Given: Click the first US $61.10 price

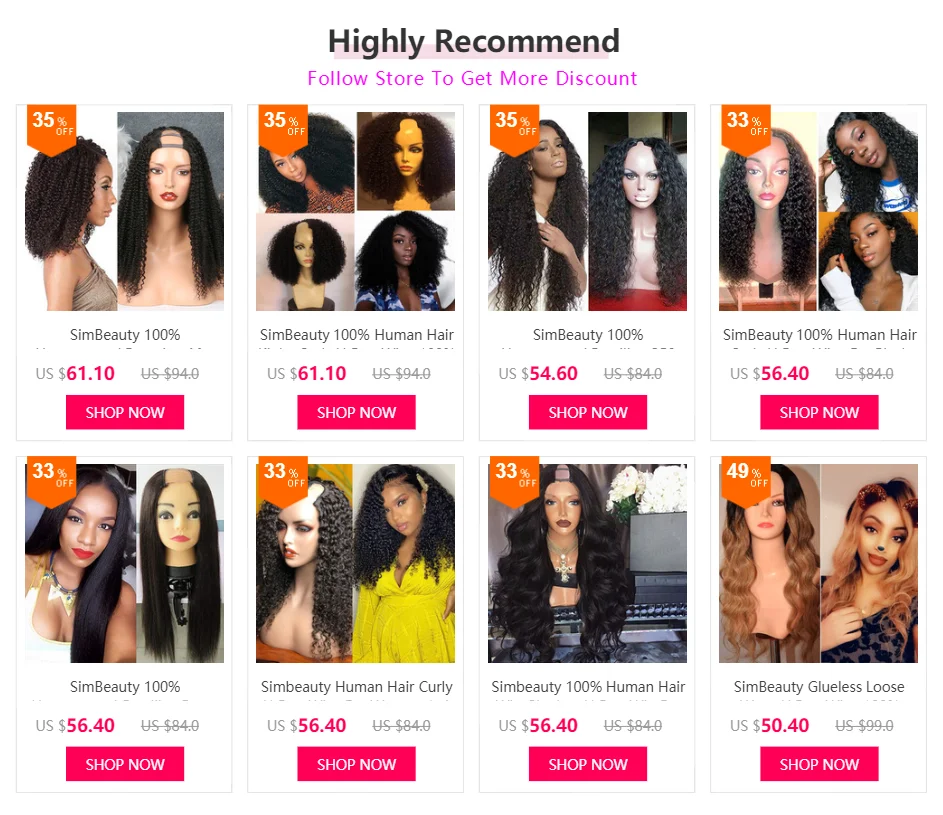Looking at the screenshot, I should point(75,374).
